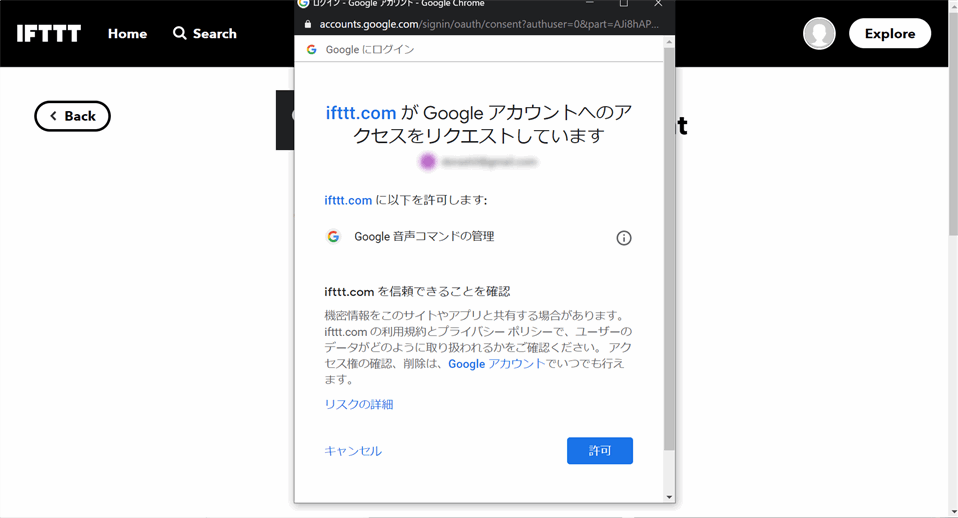Click the Google 音声コマンドの管理 text

[424, 236]
